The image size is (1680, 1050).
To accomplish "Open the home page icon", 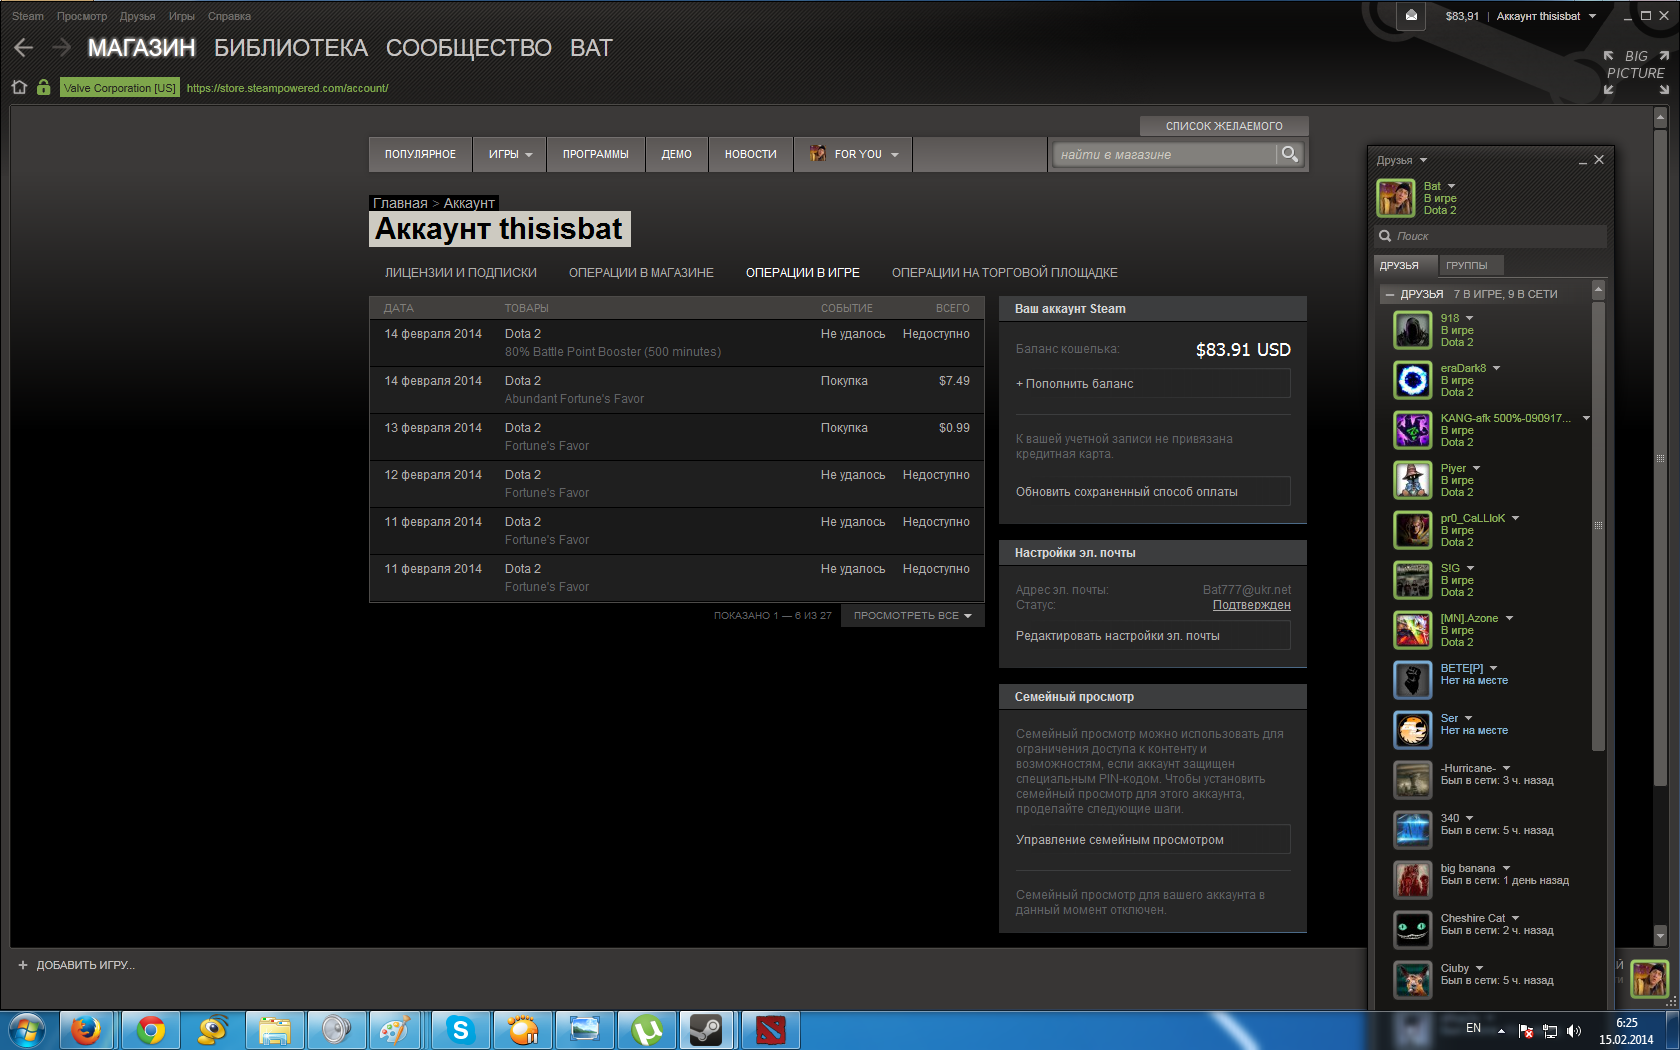I will click(x=19, y=87).
